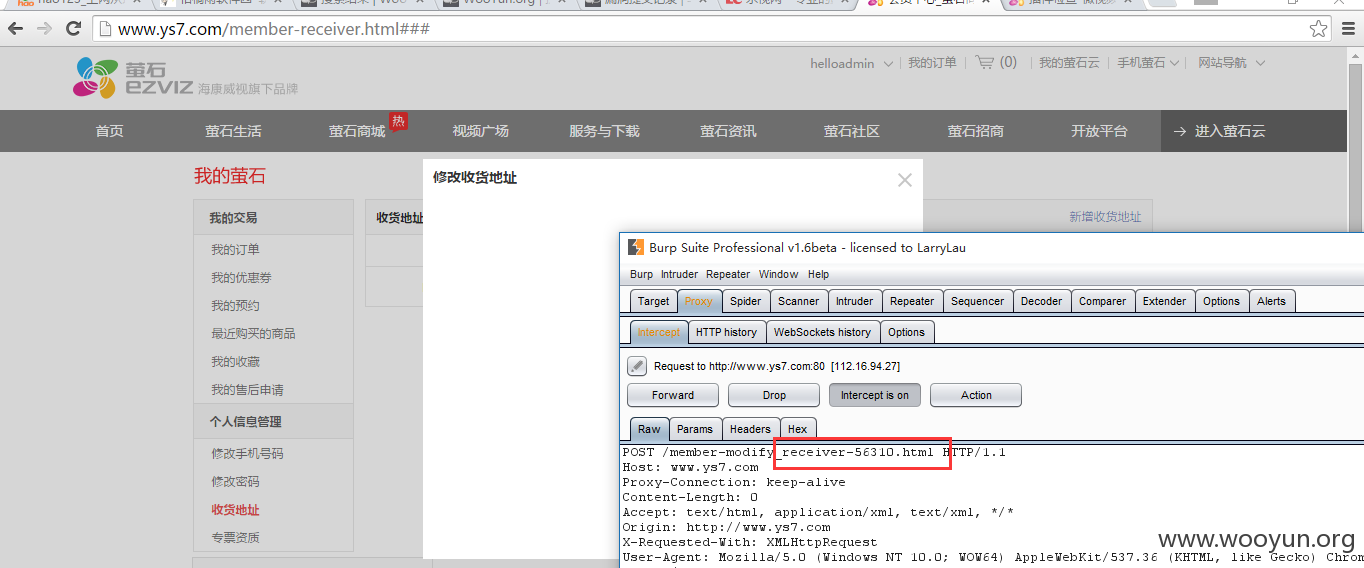This screenshot has height=568, width=1364.
Task: Open 我的萤石云 link in top bar
Action: pyautogui.click(x=1069, y=63)
